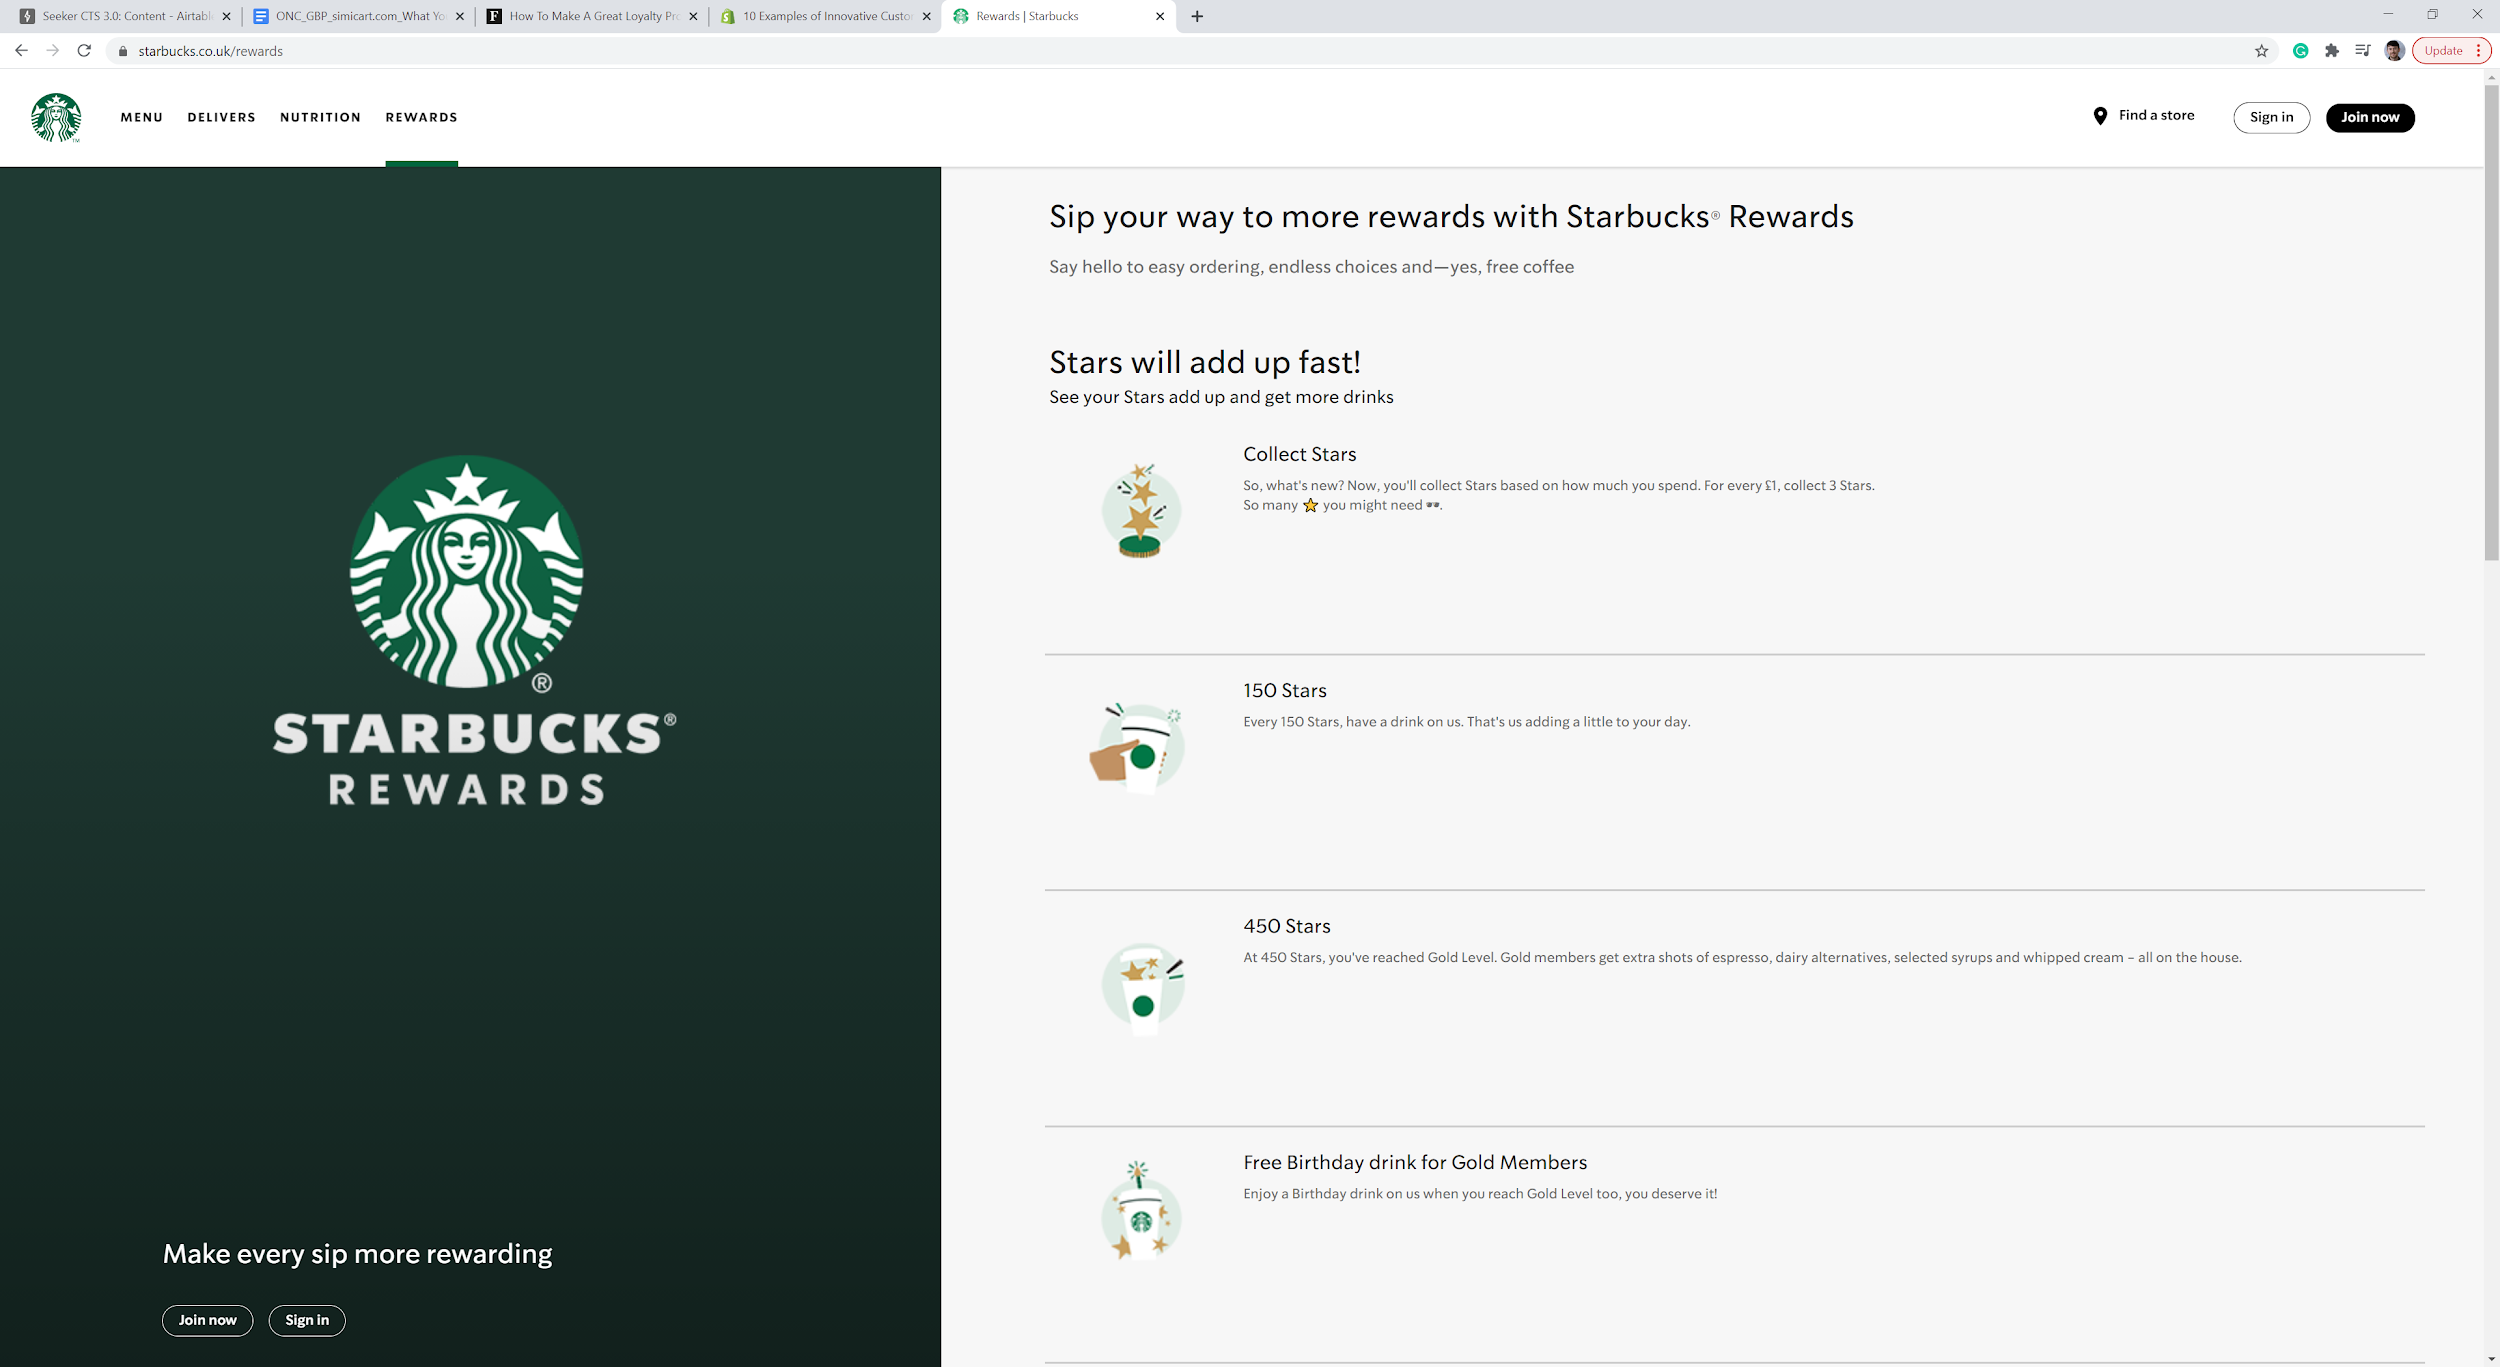Bookmark this page with the star icon
2500x1367 pixels.
click(2261, 51)
